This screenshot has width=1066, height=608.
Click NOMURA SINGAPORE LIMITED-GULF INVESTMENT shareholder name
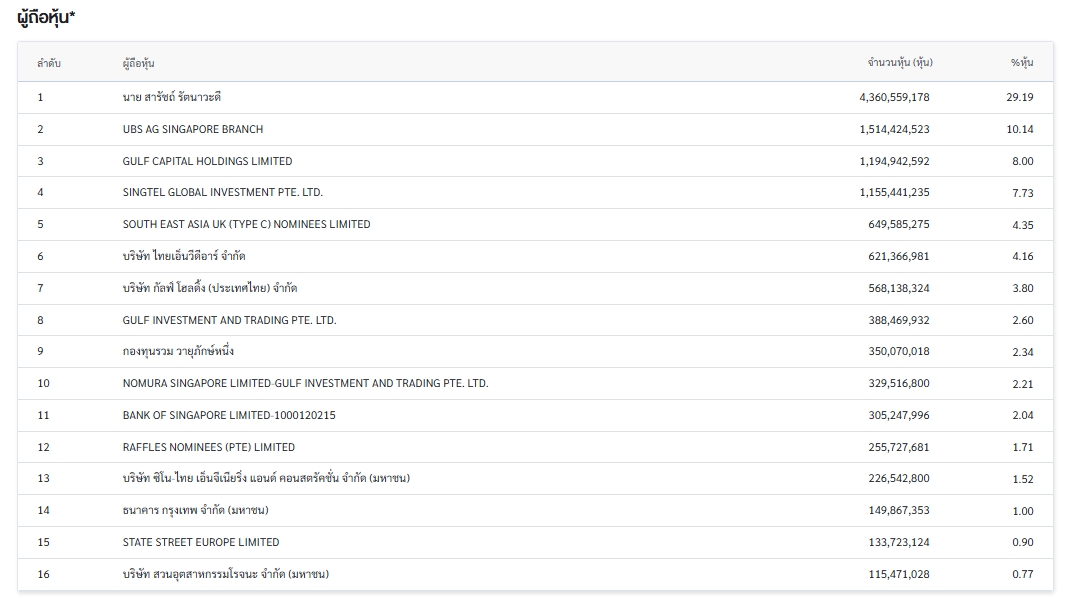tap(306, 384)
